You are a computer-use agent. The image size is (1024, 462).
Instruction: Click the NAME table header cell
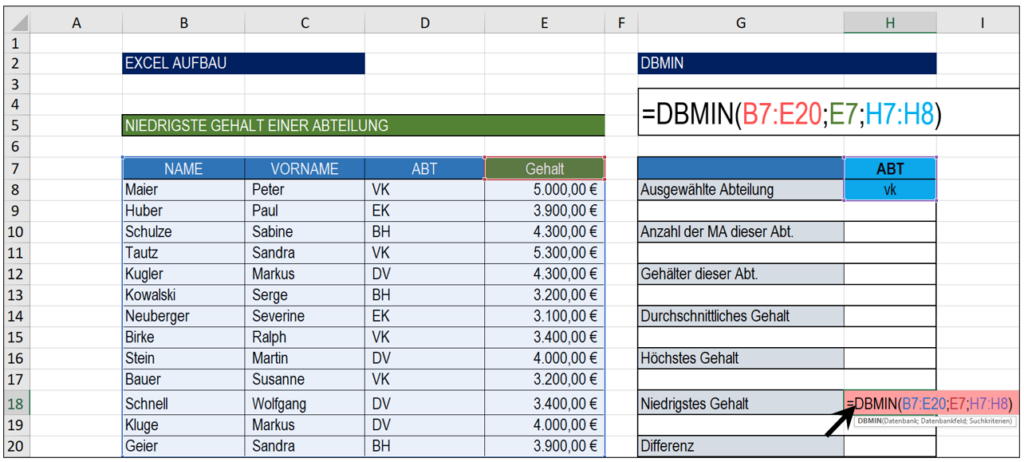coord(184,169)
